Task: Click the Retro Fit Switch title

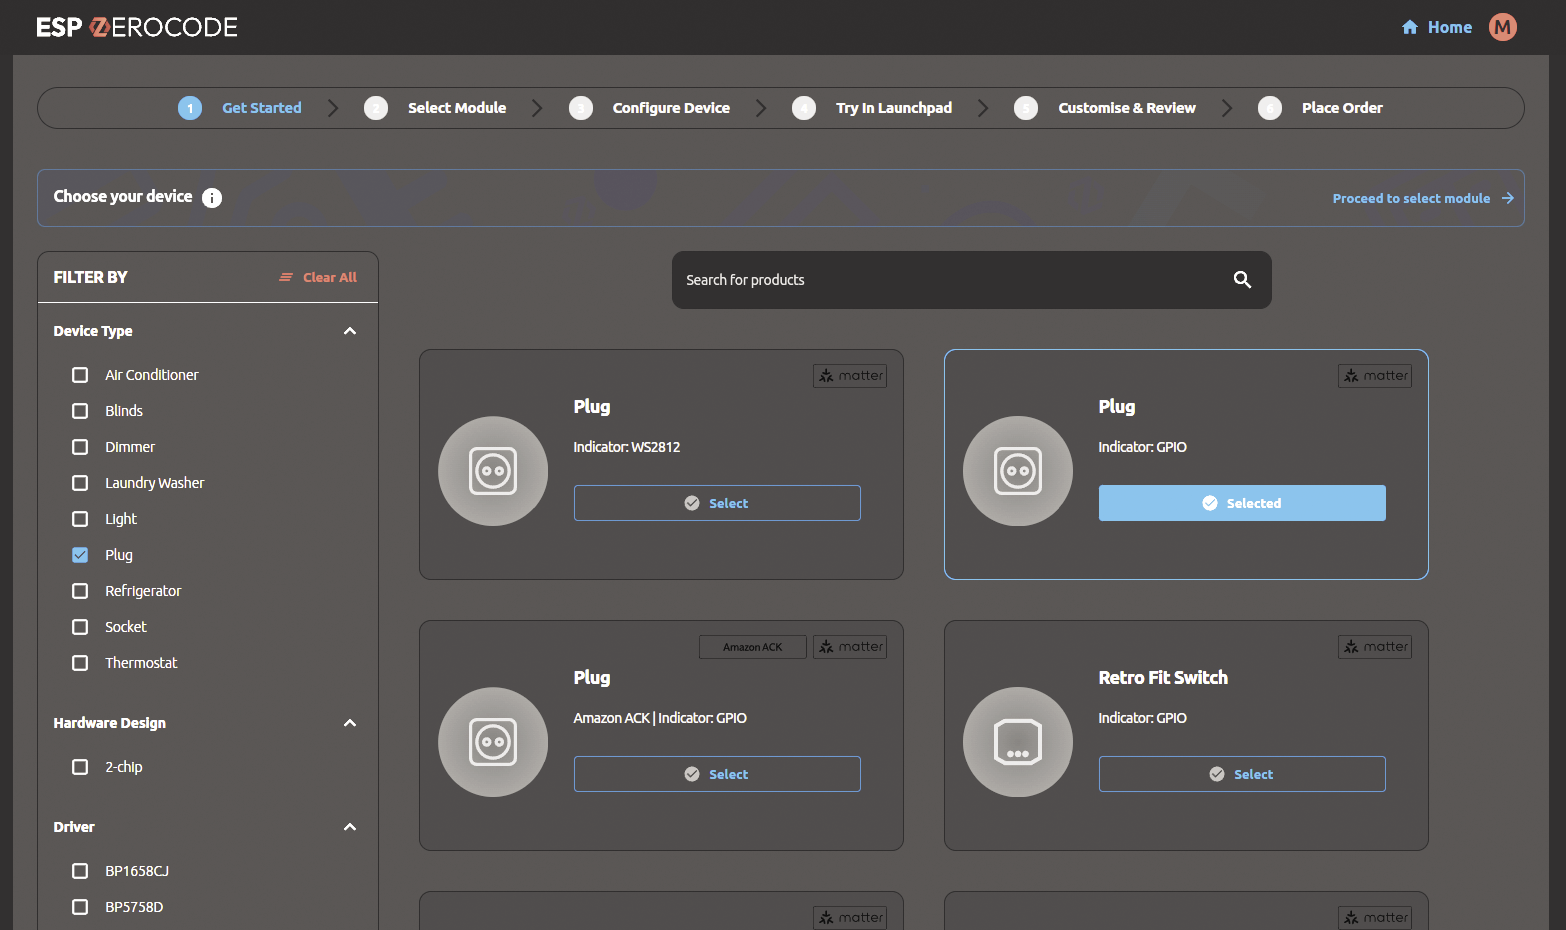Action: 1163,678
